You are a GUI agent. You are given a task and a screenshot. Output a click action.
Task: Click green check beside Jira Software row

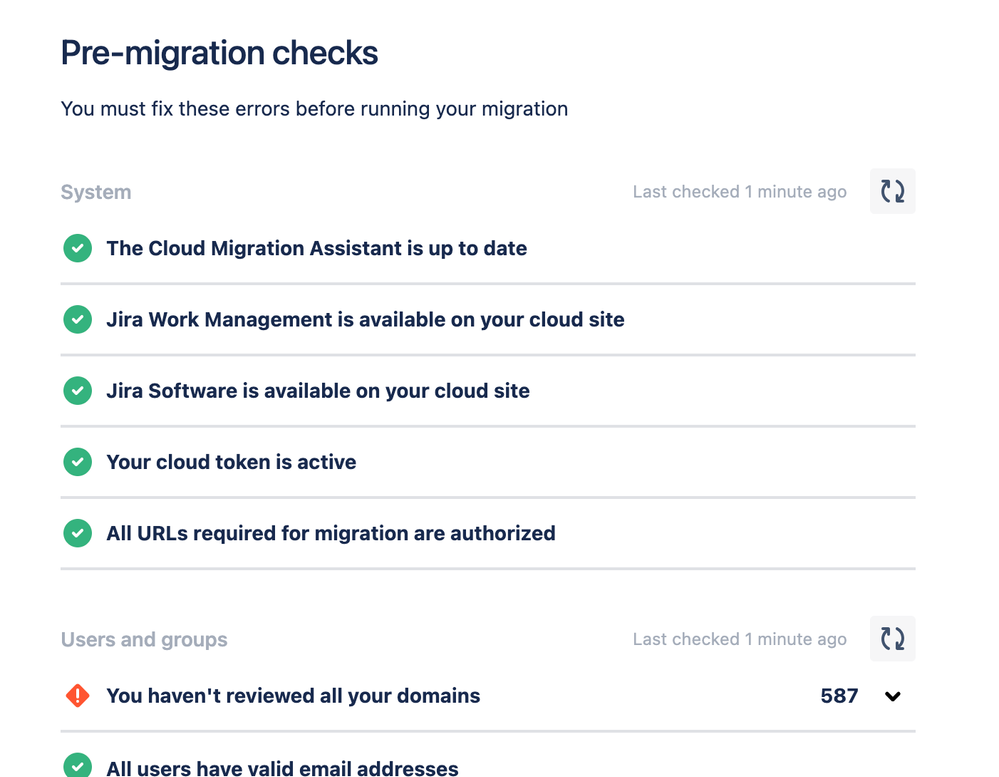78,391
